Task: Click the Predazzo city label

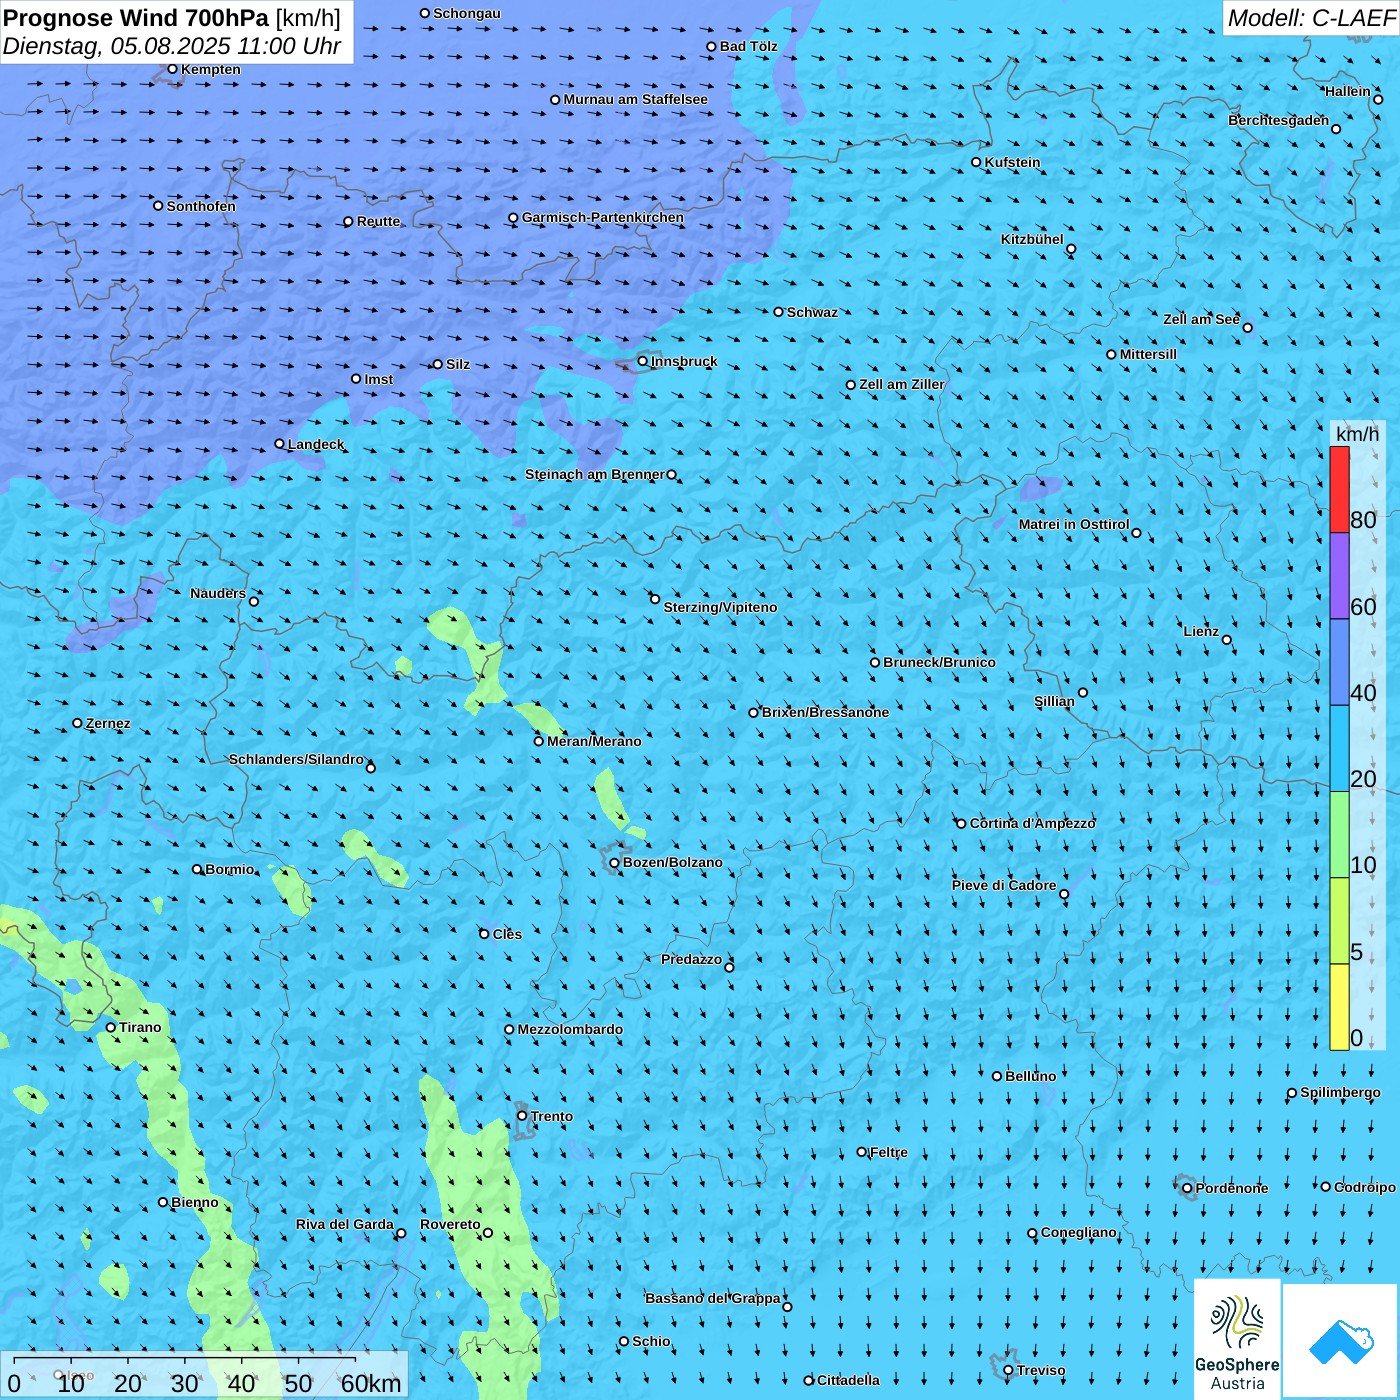Action: pos(691,959)
